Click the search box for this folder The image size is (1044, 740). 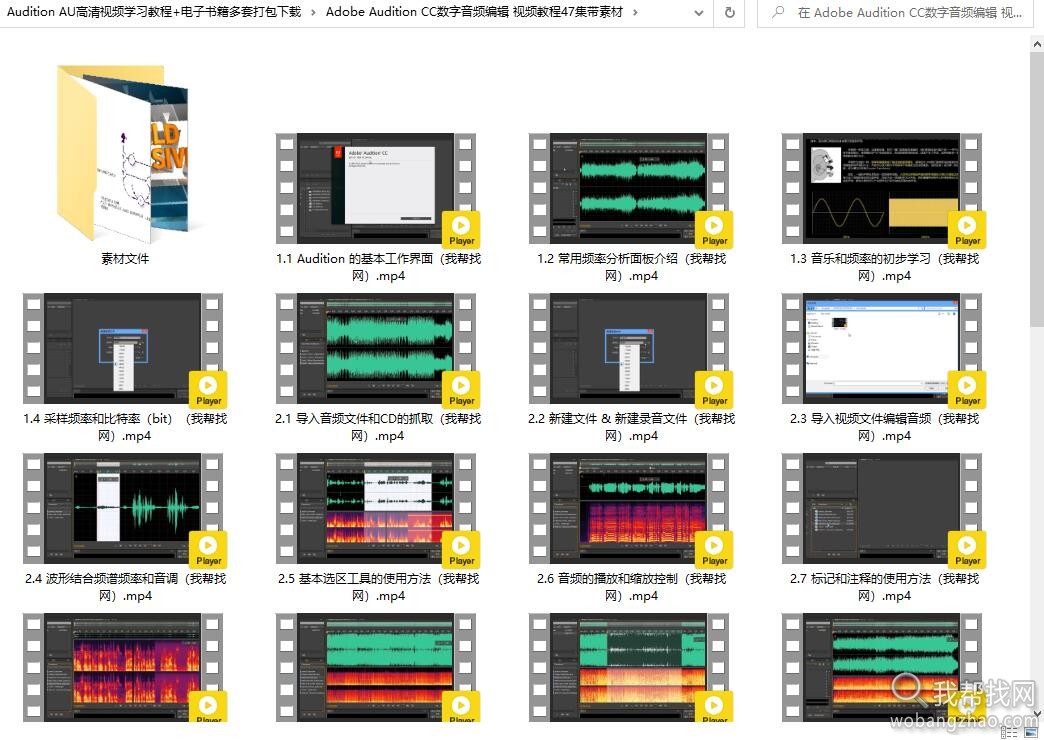click(895, 12)
